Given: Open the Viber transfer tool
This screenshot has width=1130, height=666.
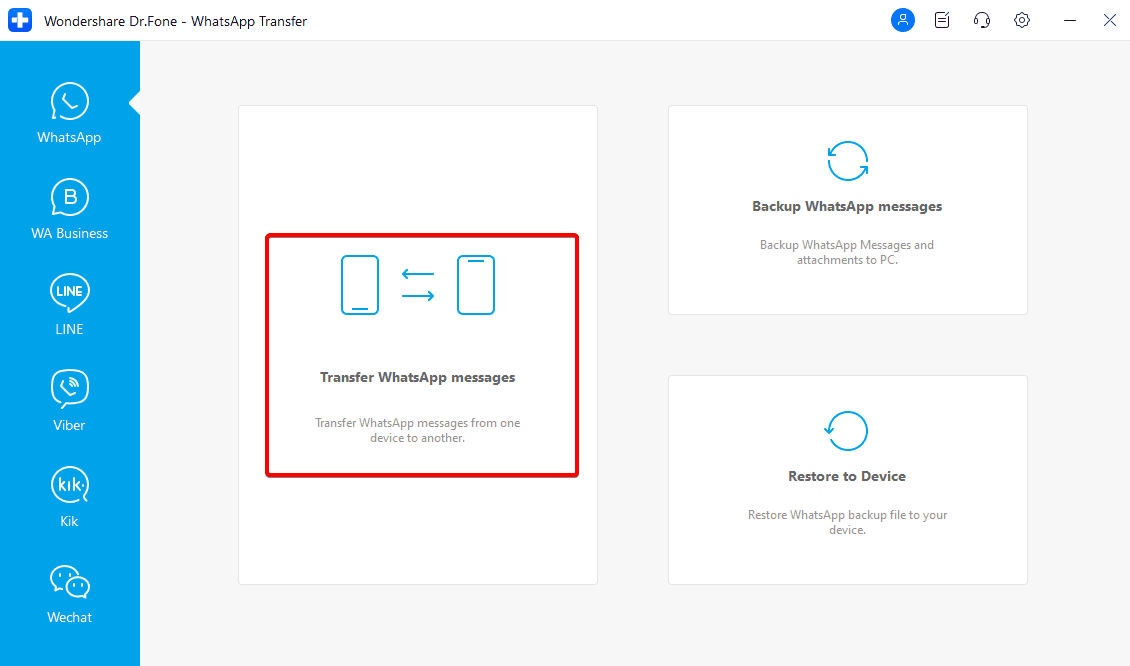Looking at the screenshot, I should pos(69,398).
